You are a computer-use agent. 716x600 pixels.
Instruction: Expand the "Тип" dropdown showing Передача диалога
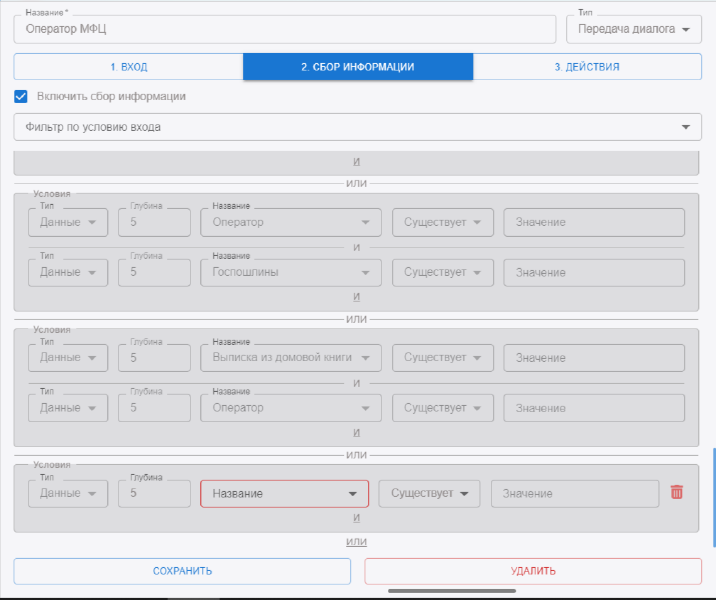pos(634,29)
